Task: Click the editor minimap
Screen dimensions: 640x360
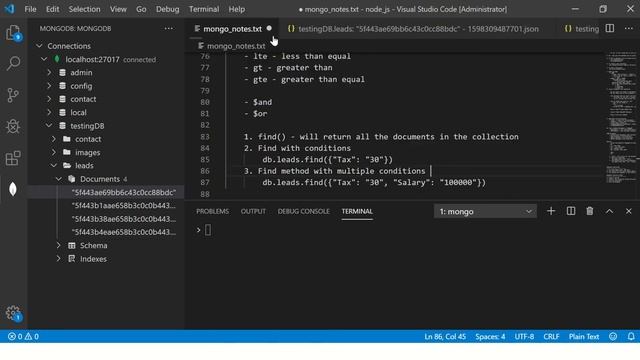Action: point(620,118)
